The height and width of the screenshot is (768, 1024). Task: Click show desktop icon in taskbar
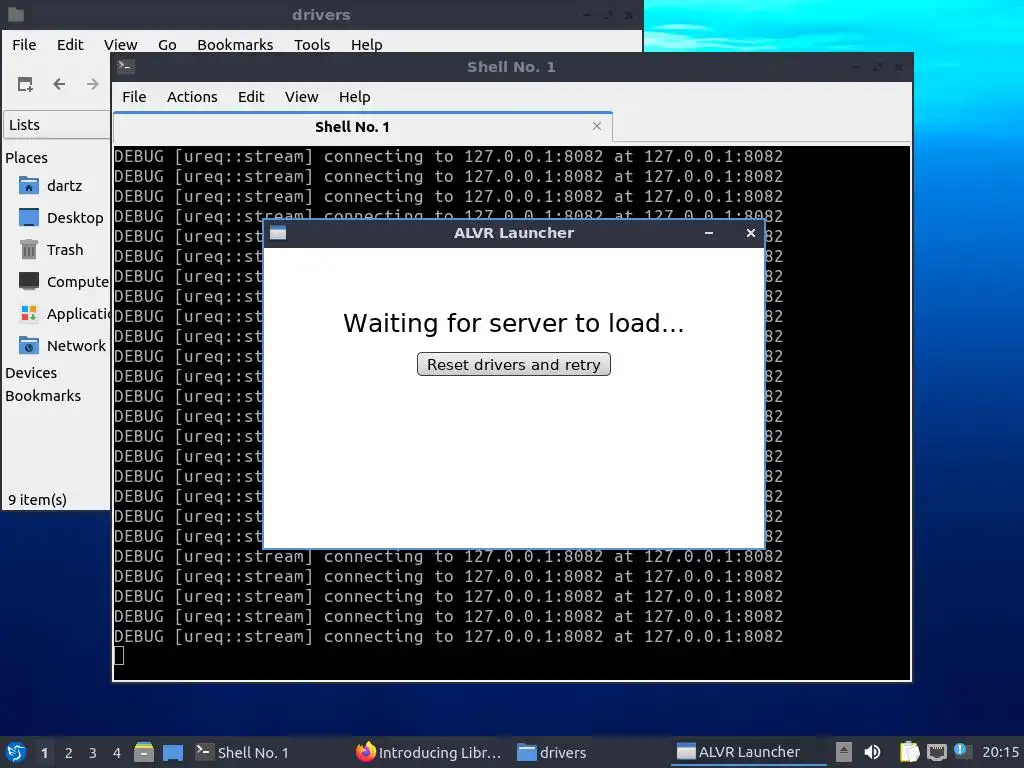(173, 752)
